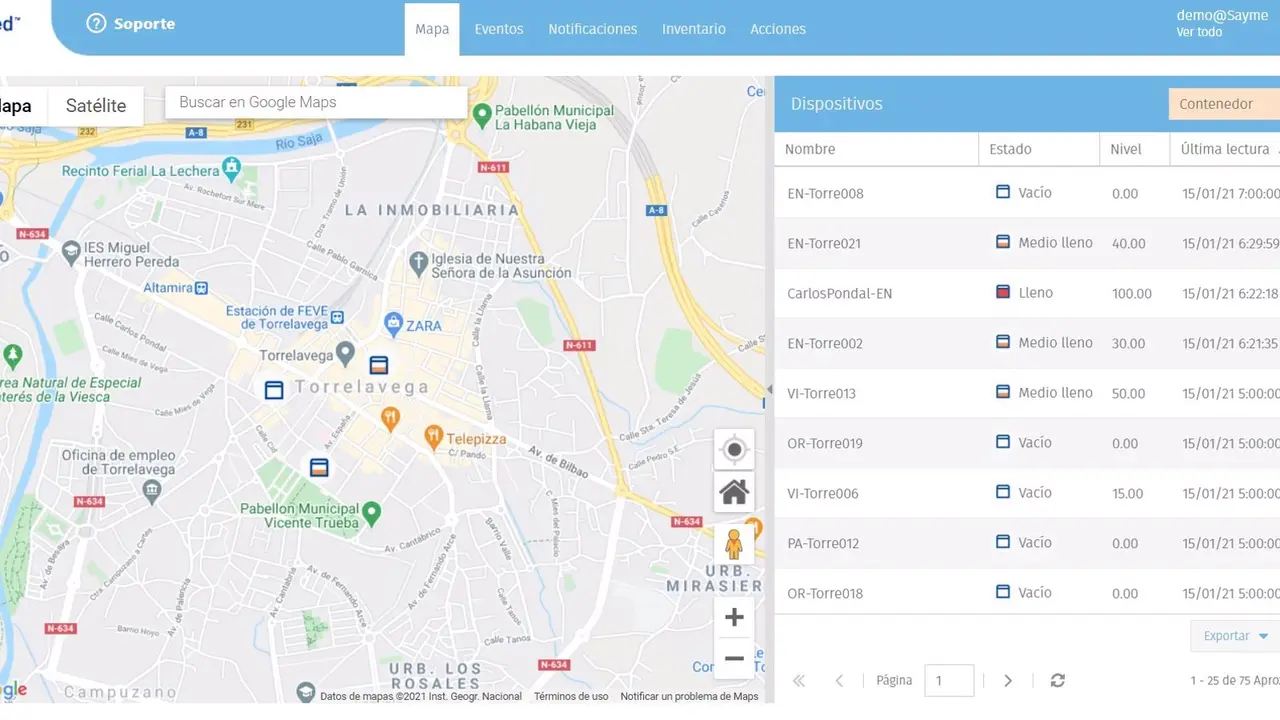Click the home icon below the locate button
This screenshot has height=720, width=1280.
pyautogui.click(x=734, y=492)
